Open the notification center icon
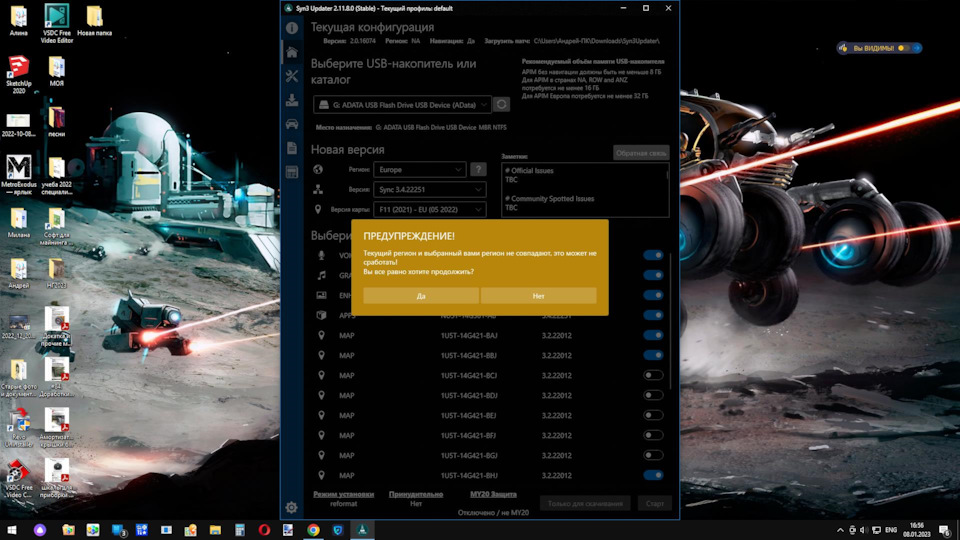This screenshot has height=540, width=960. pyautogui.click(x=945, y=530)
